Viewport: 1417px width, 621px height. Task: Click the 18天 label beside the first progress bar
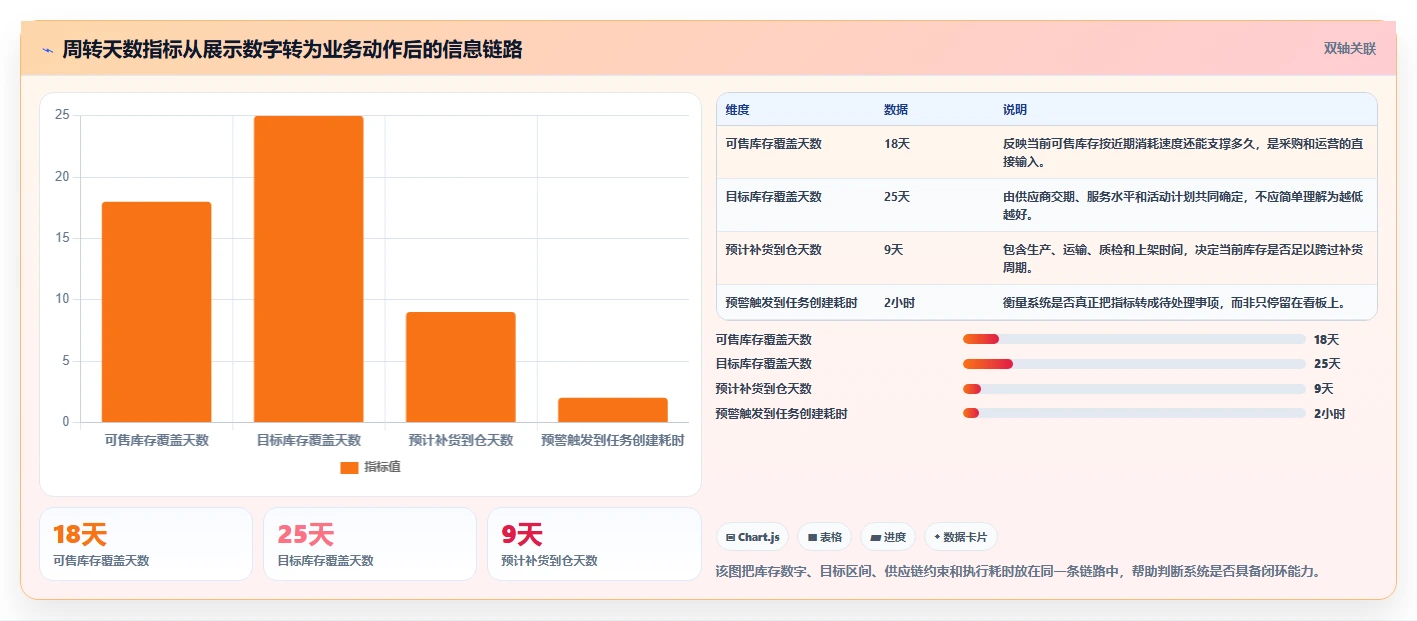coord(1326,340)
